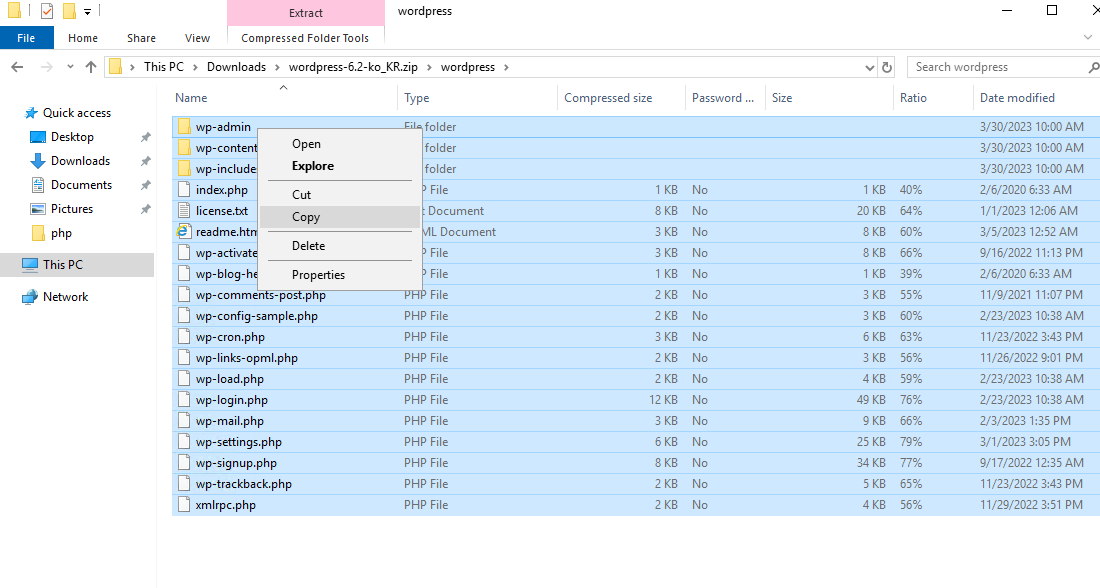Choose Open from the context menu
Screen dimensions: 1100x588
[340, 144]
